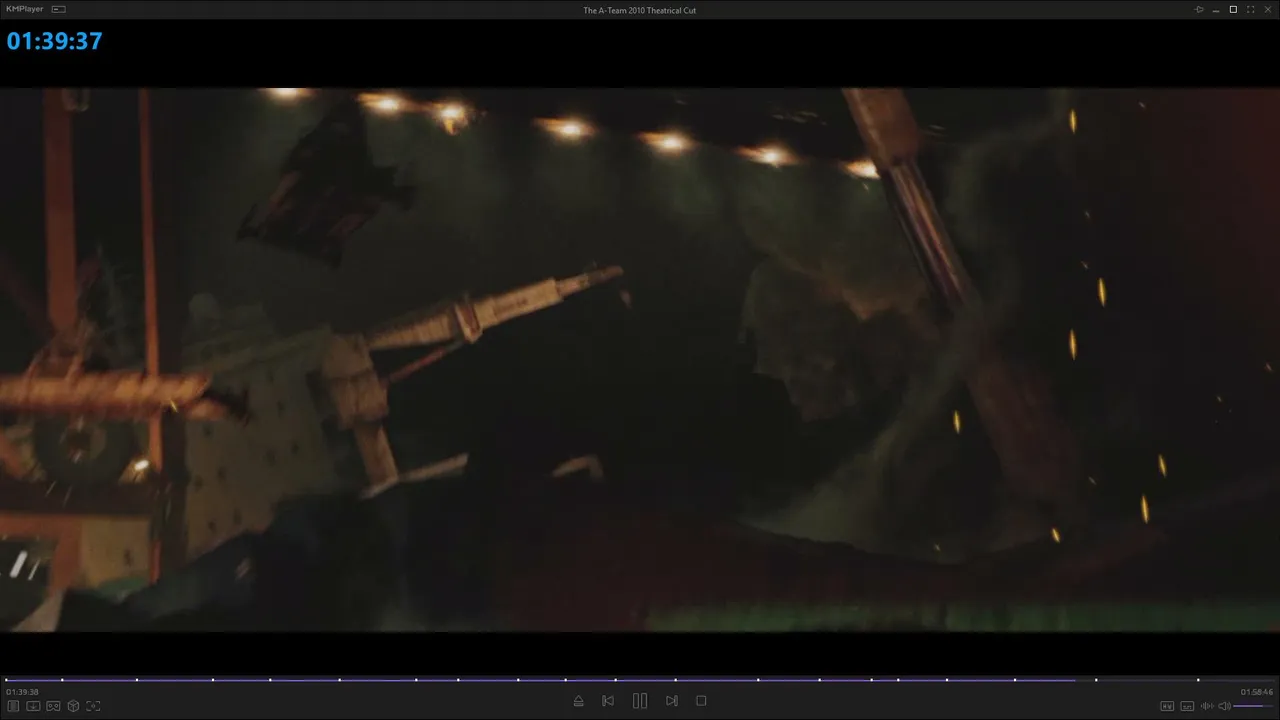Minimize the KMPlayer window

coord(1216,9)
